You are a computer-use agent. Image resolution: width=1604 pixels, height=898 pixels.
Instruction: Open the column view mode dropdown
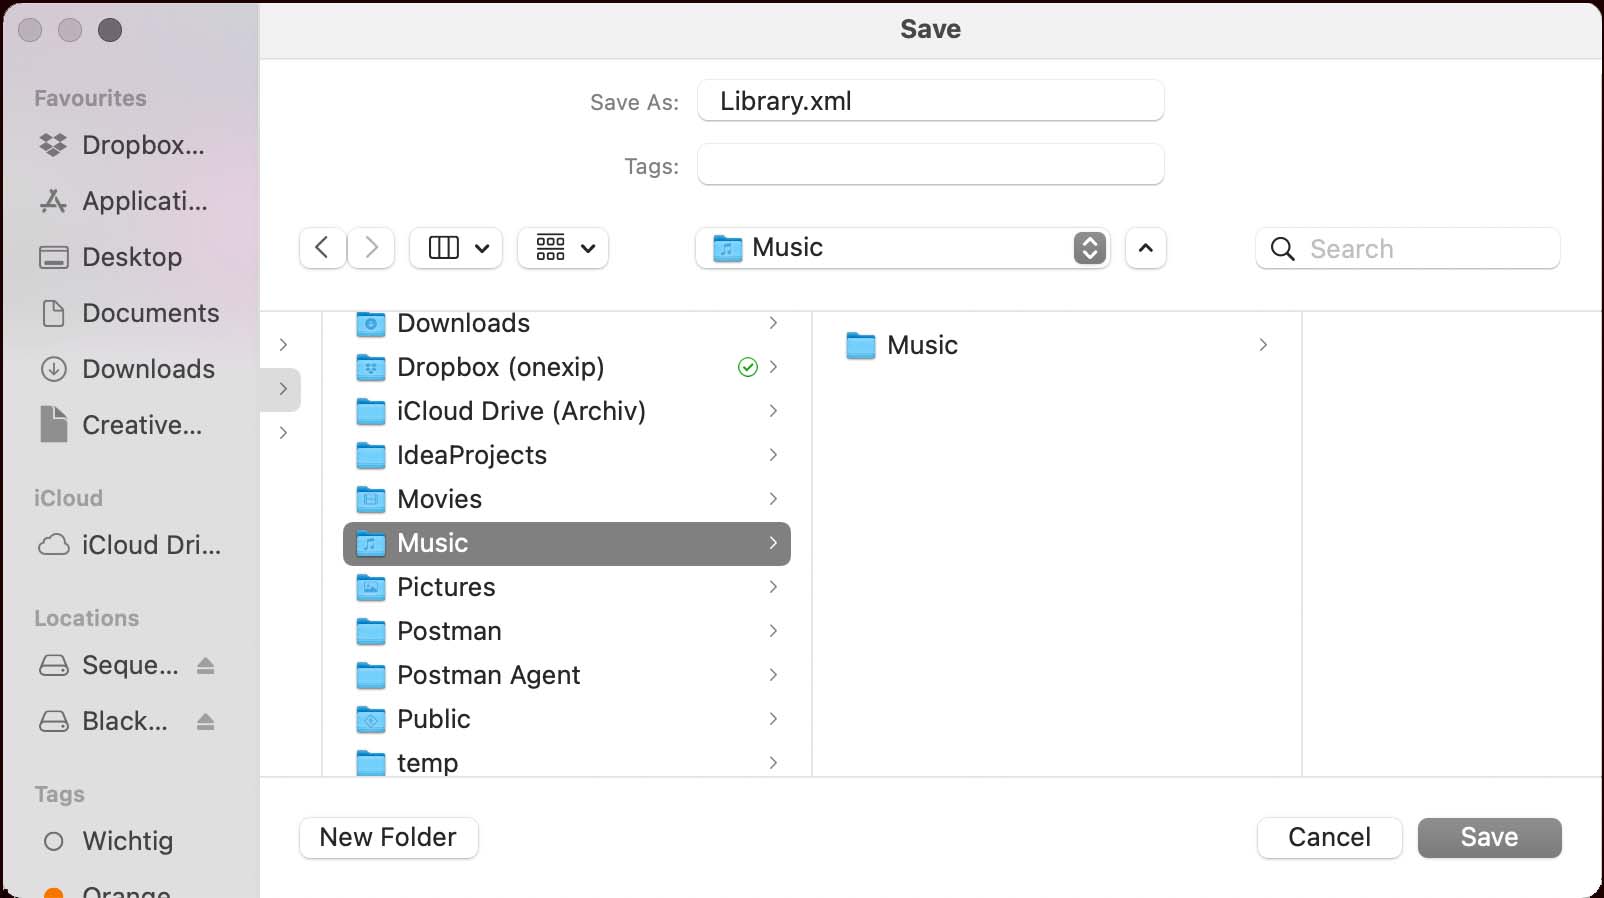458,248
